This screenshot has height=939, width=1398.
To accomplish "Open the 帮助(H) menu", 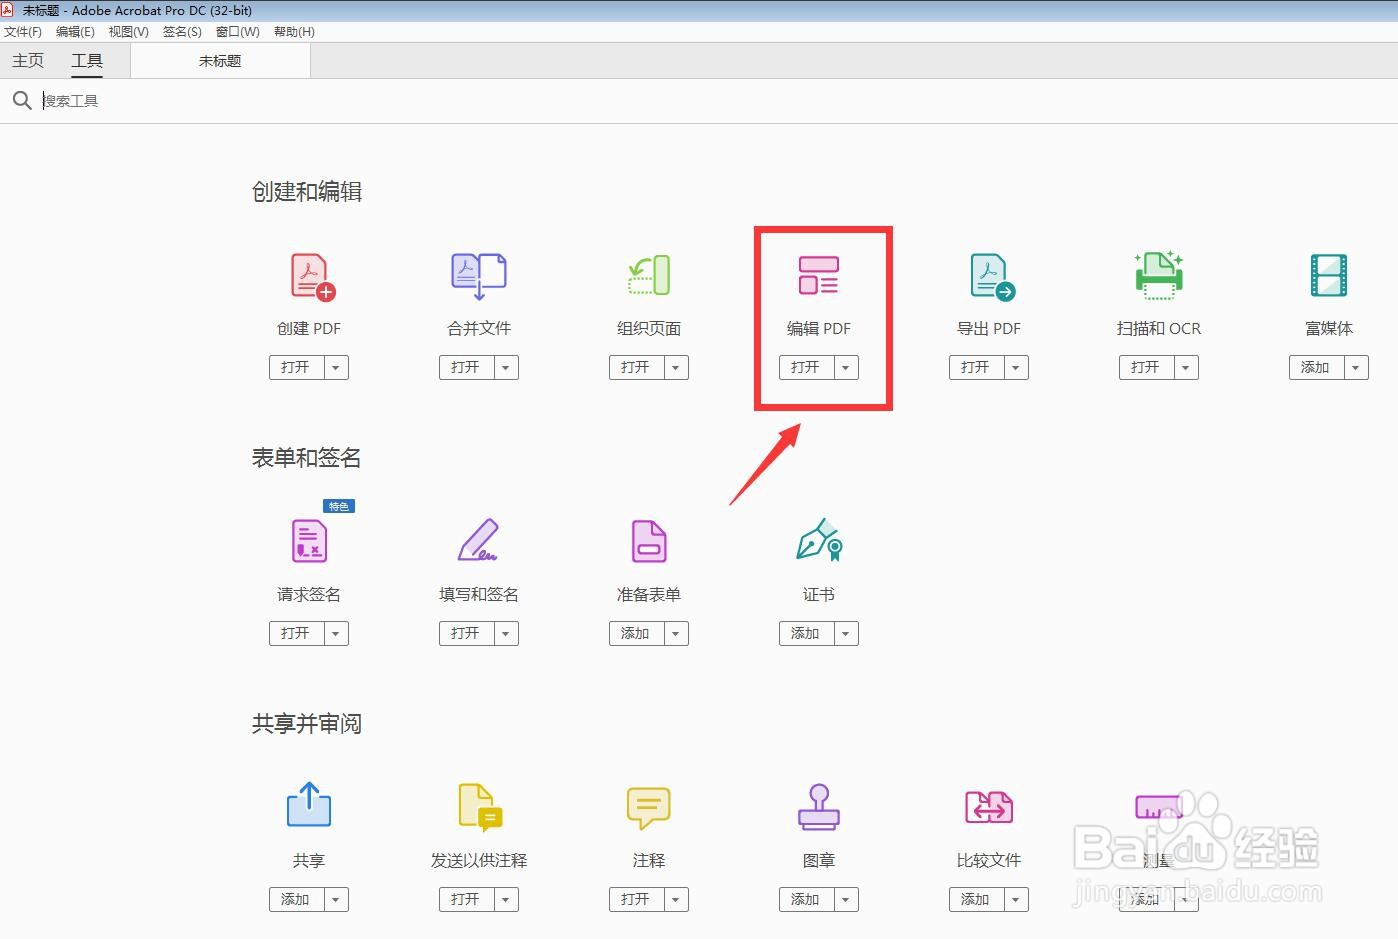I will click(294, 32).
